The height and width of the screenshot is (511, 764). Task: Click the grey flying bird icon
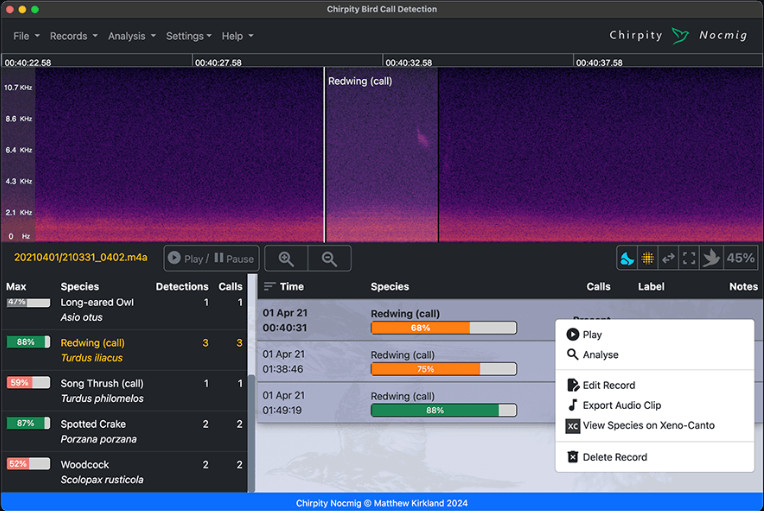tap(710, 258)
